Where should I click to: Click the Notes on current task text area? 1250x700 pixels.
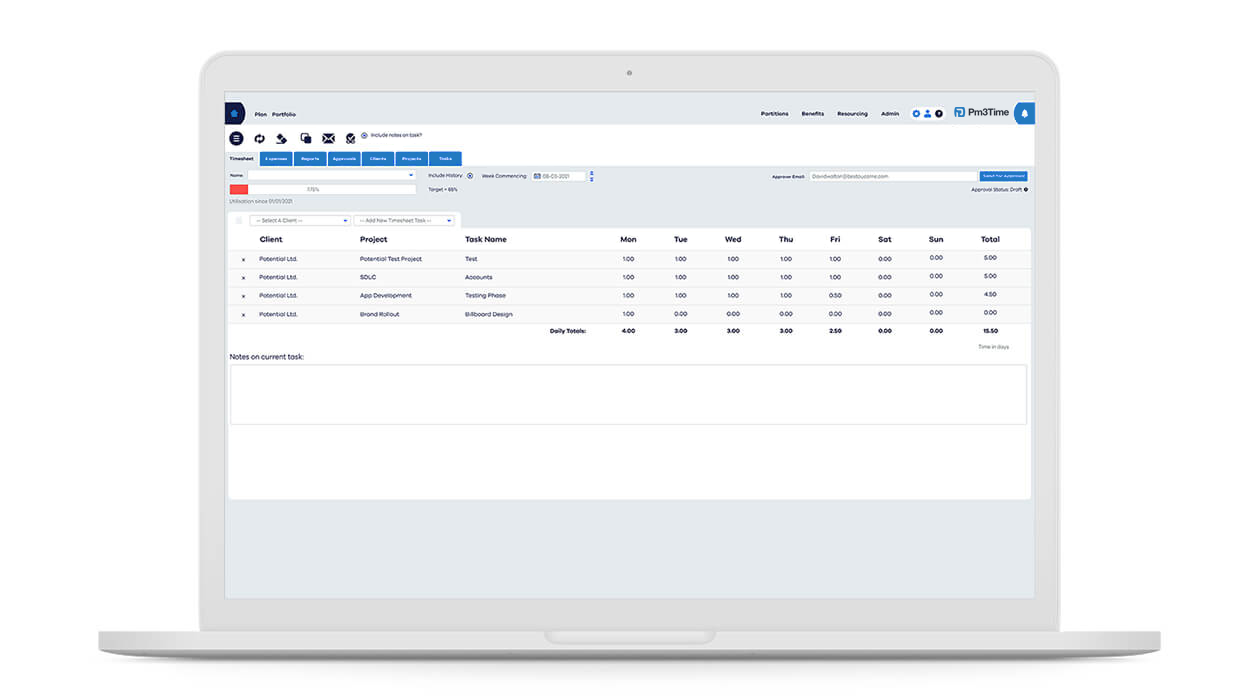click(x=628, y=394)
